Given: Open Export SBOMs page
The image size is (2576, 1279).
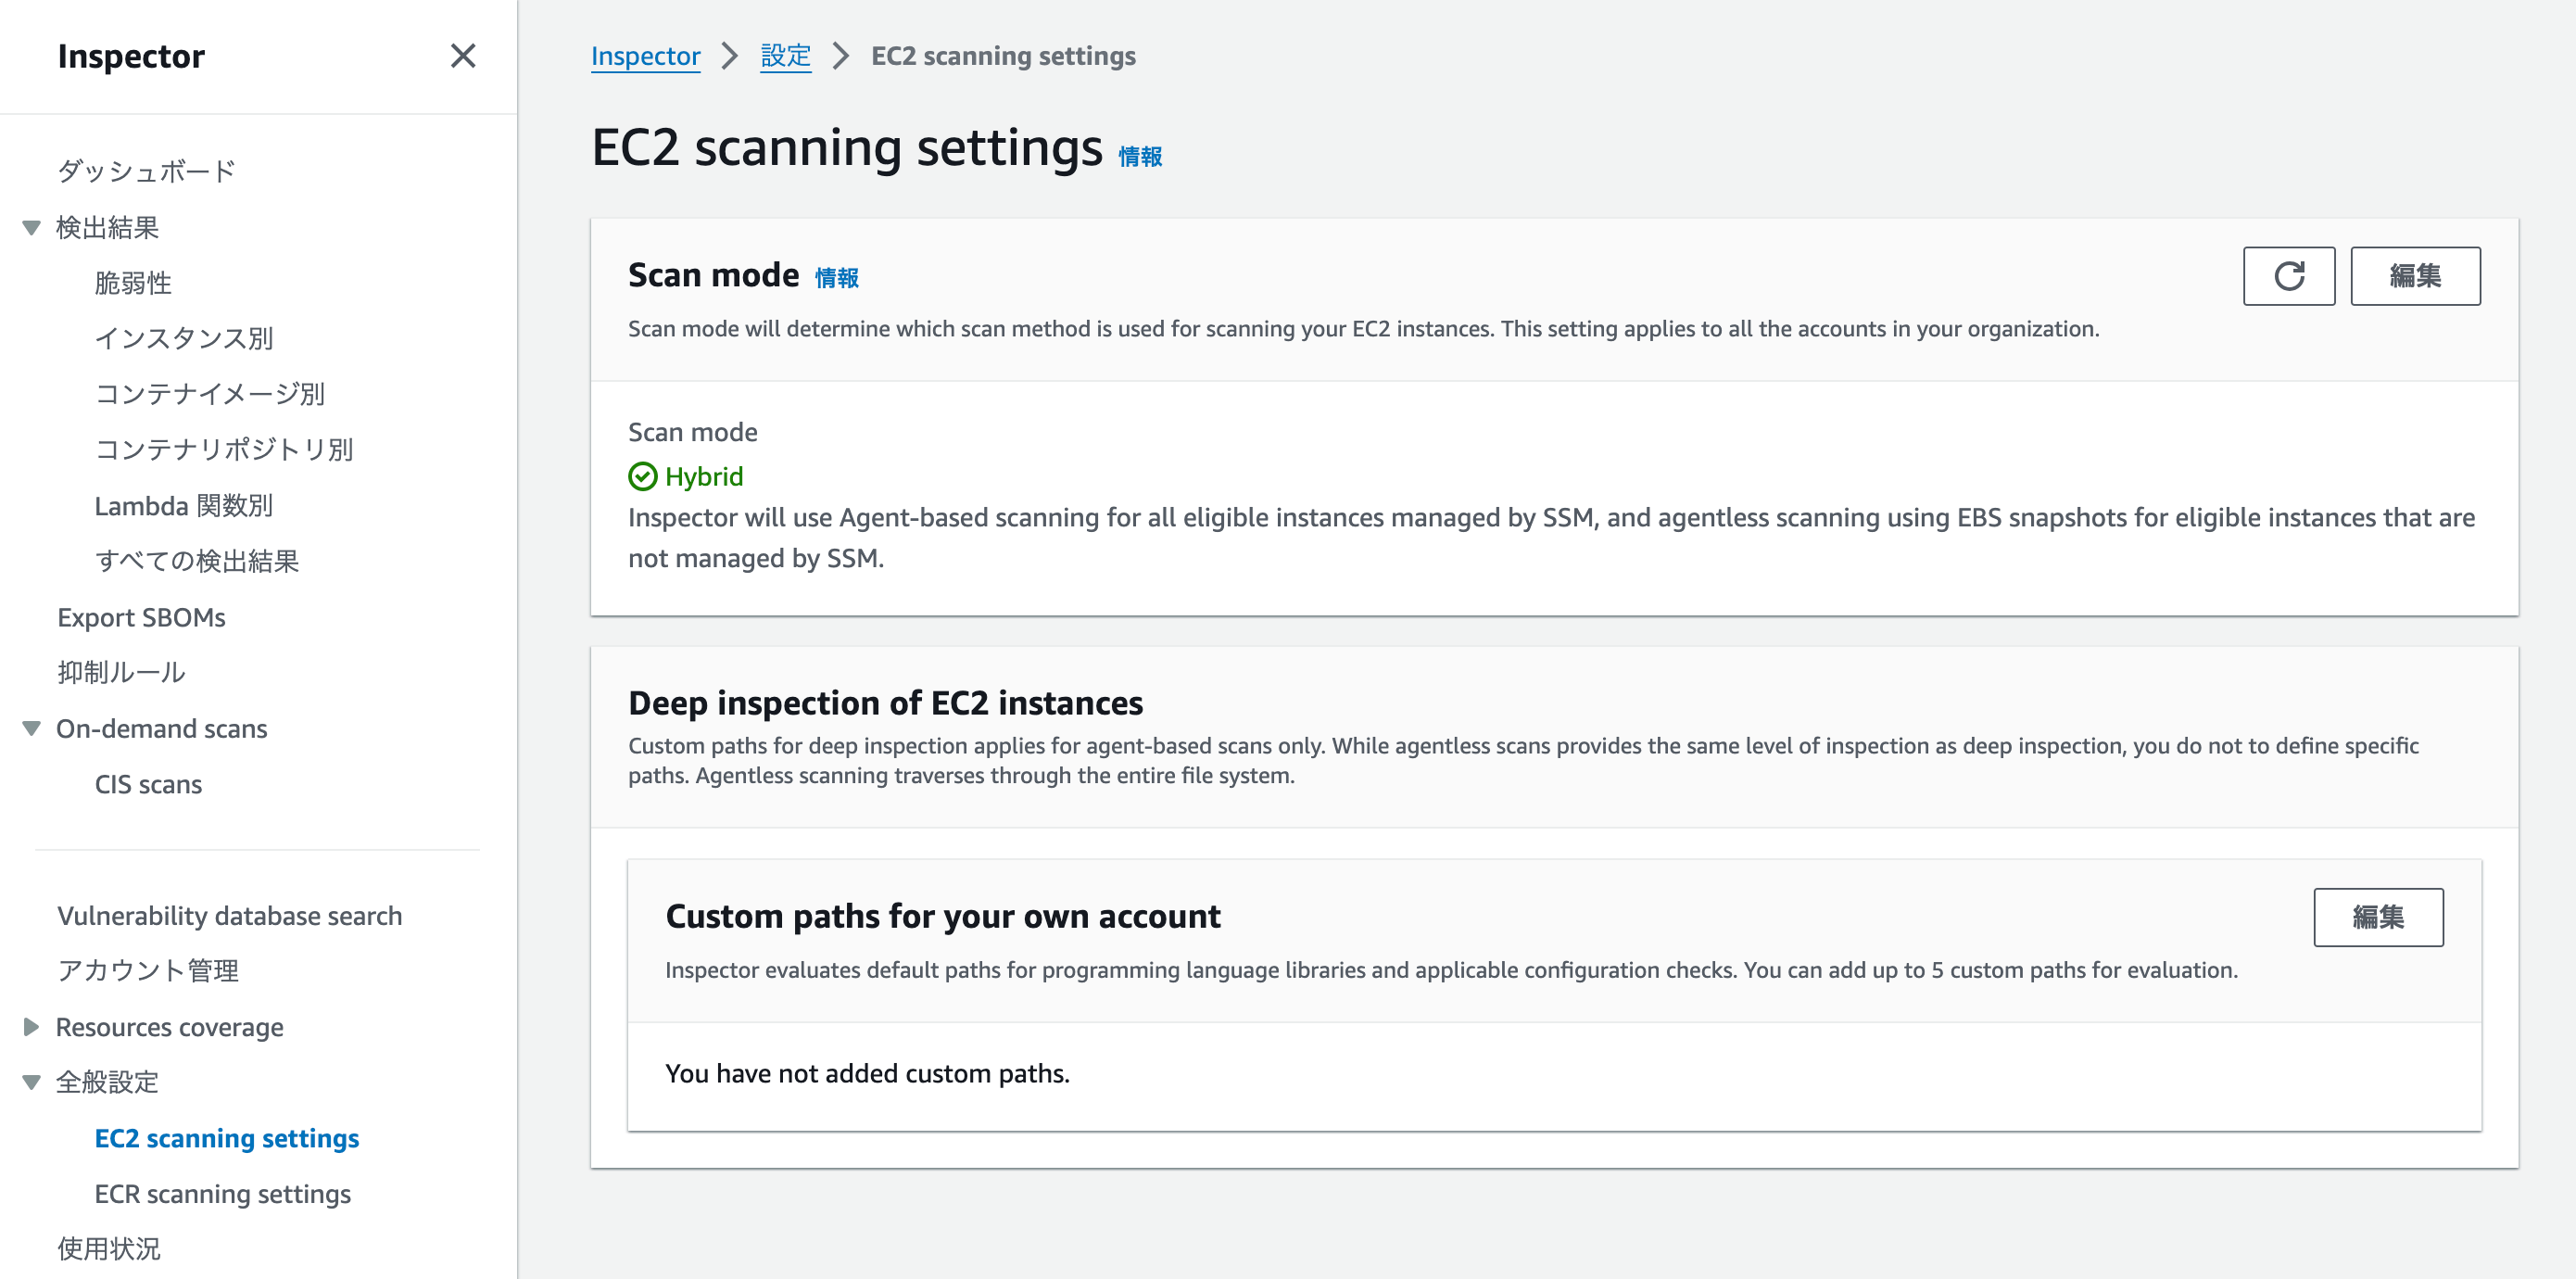Looking at the screenshot, I should click(142, 617).
